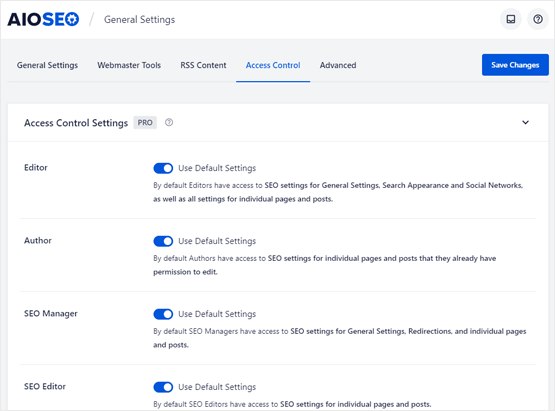
Task: Go to the RSS Content tab
Action: point(203,65)
